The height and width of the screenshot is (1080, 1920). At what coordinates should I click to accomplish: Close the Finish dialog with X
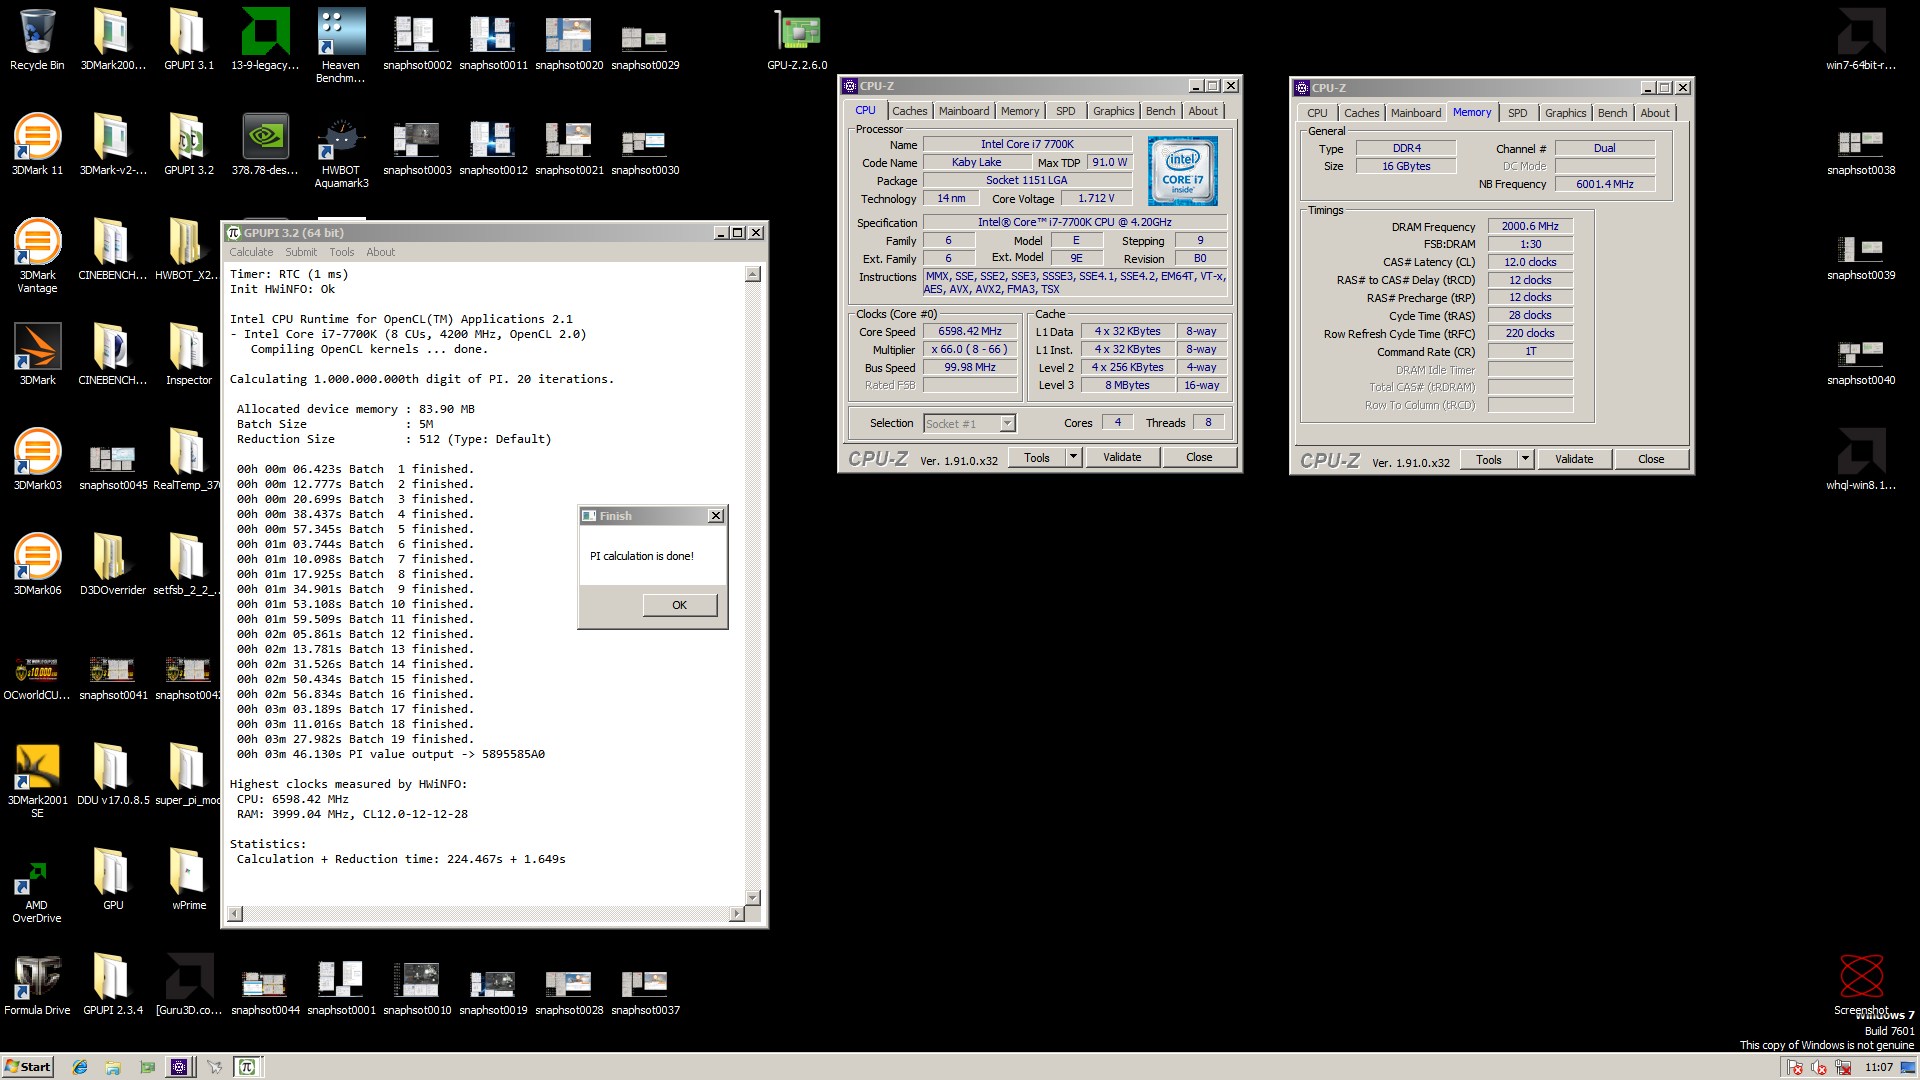716,516
